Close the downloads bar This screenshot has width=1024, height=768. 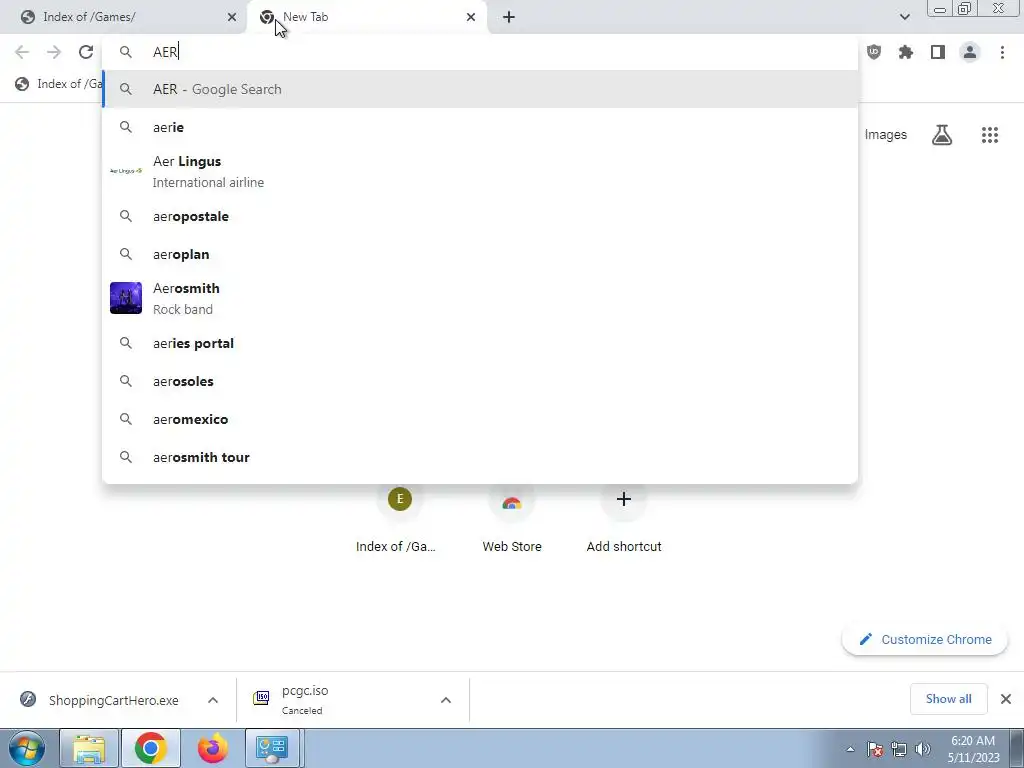point(1006,699)
